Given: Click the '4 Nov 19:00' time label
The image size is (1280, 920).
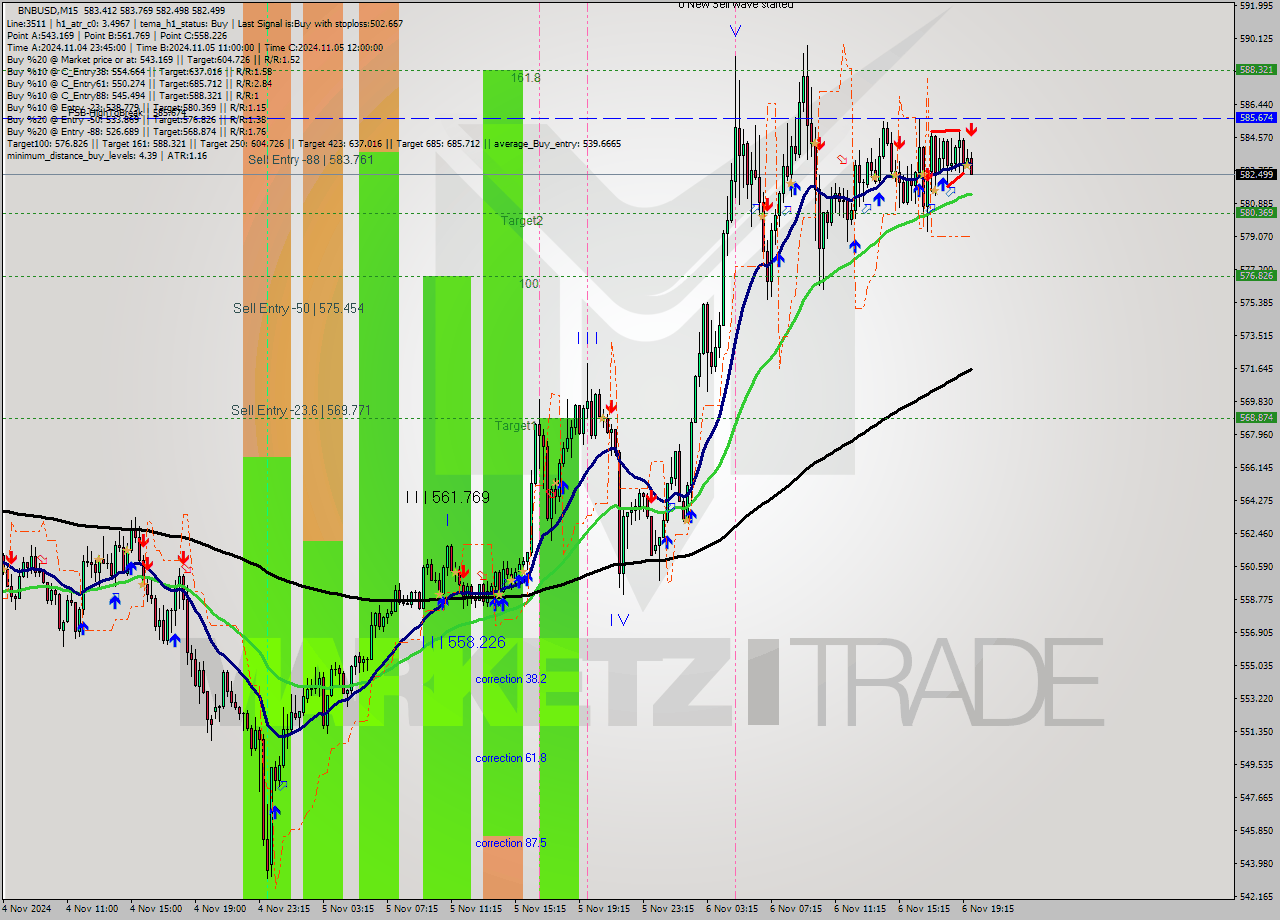Looking at the screenshot, I should [220, 909].
